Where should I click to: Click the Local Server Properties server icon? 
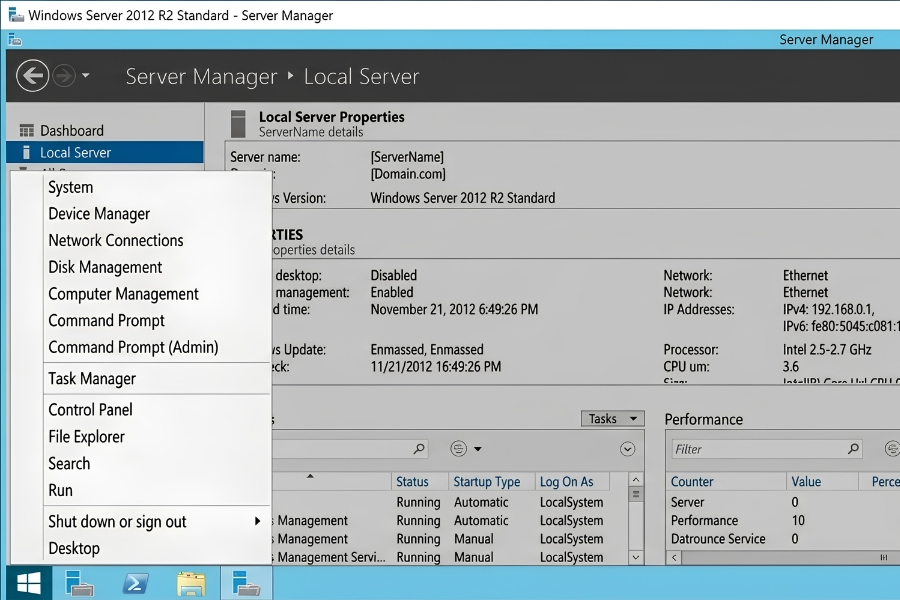click(238, 124)
